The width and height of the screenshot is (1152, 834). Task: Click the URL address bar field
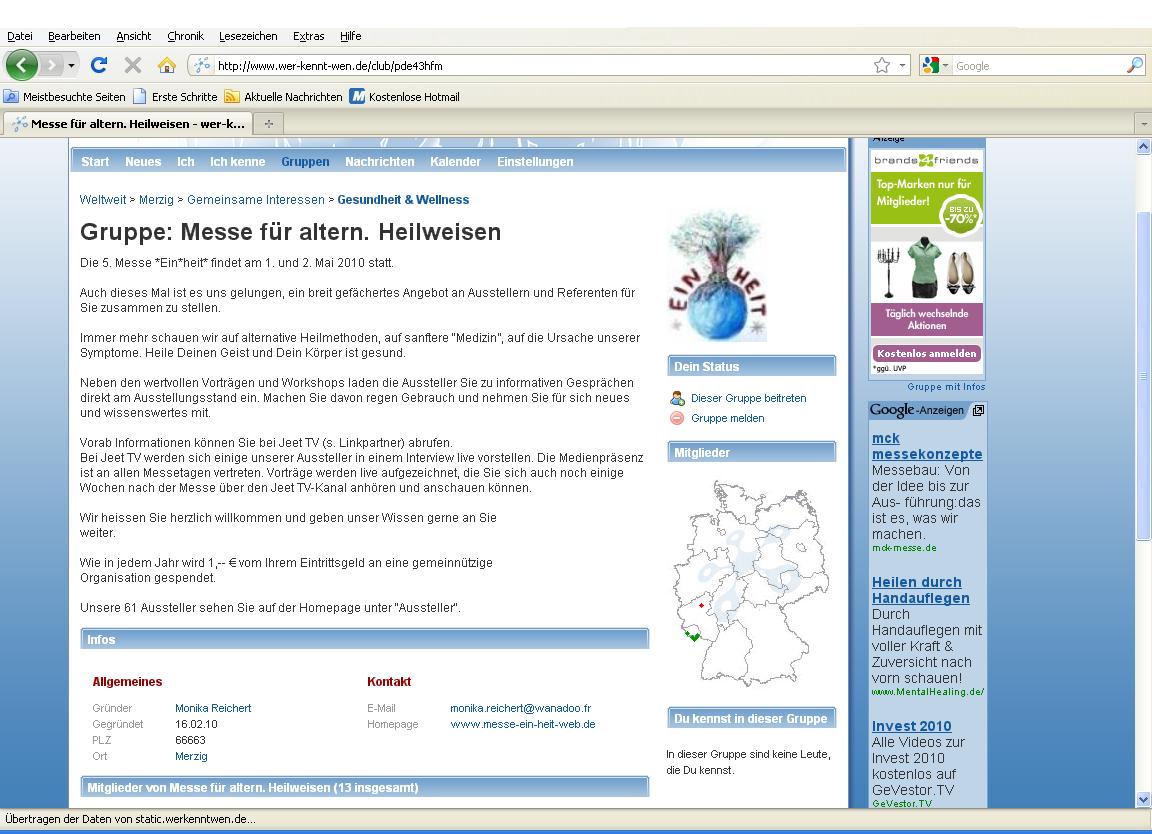(540, 66)
